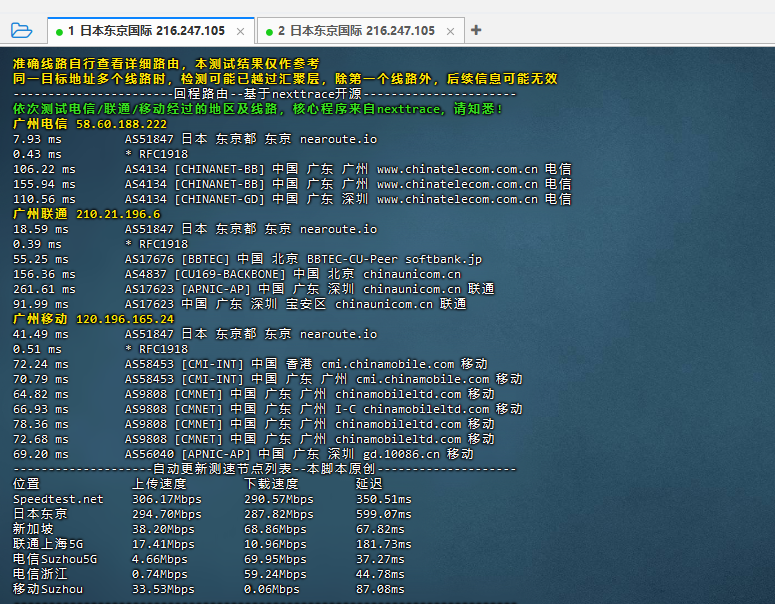Select the 广州联通 210.21.196.6 heading
This screenshot has width=775, height=604.
(86, 214)
